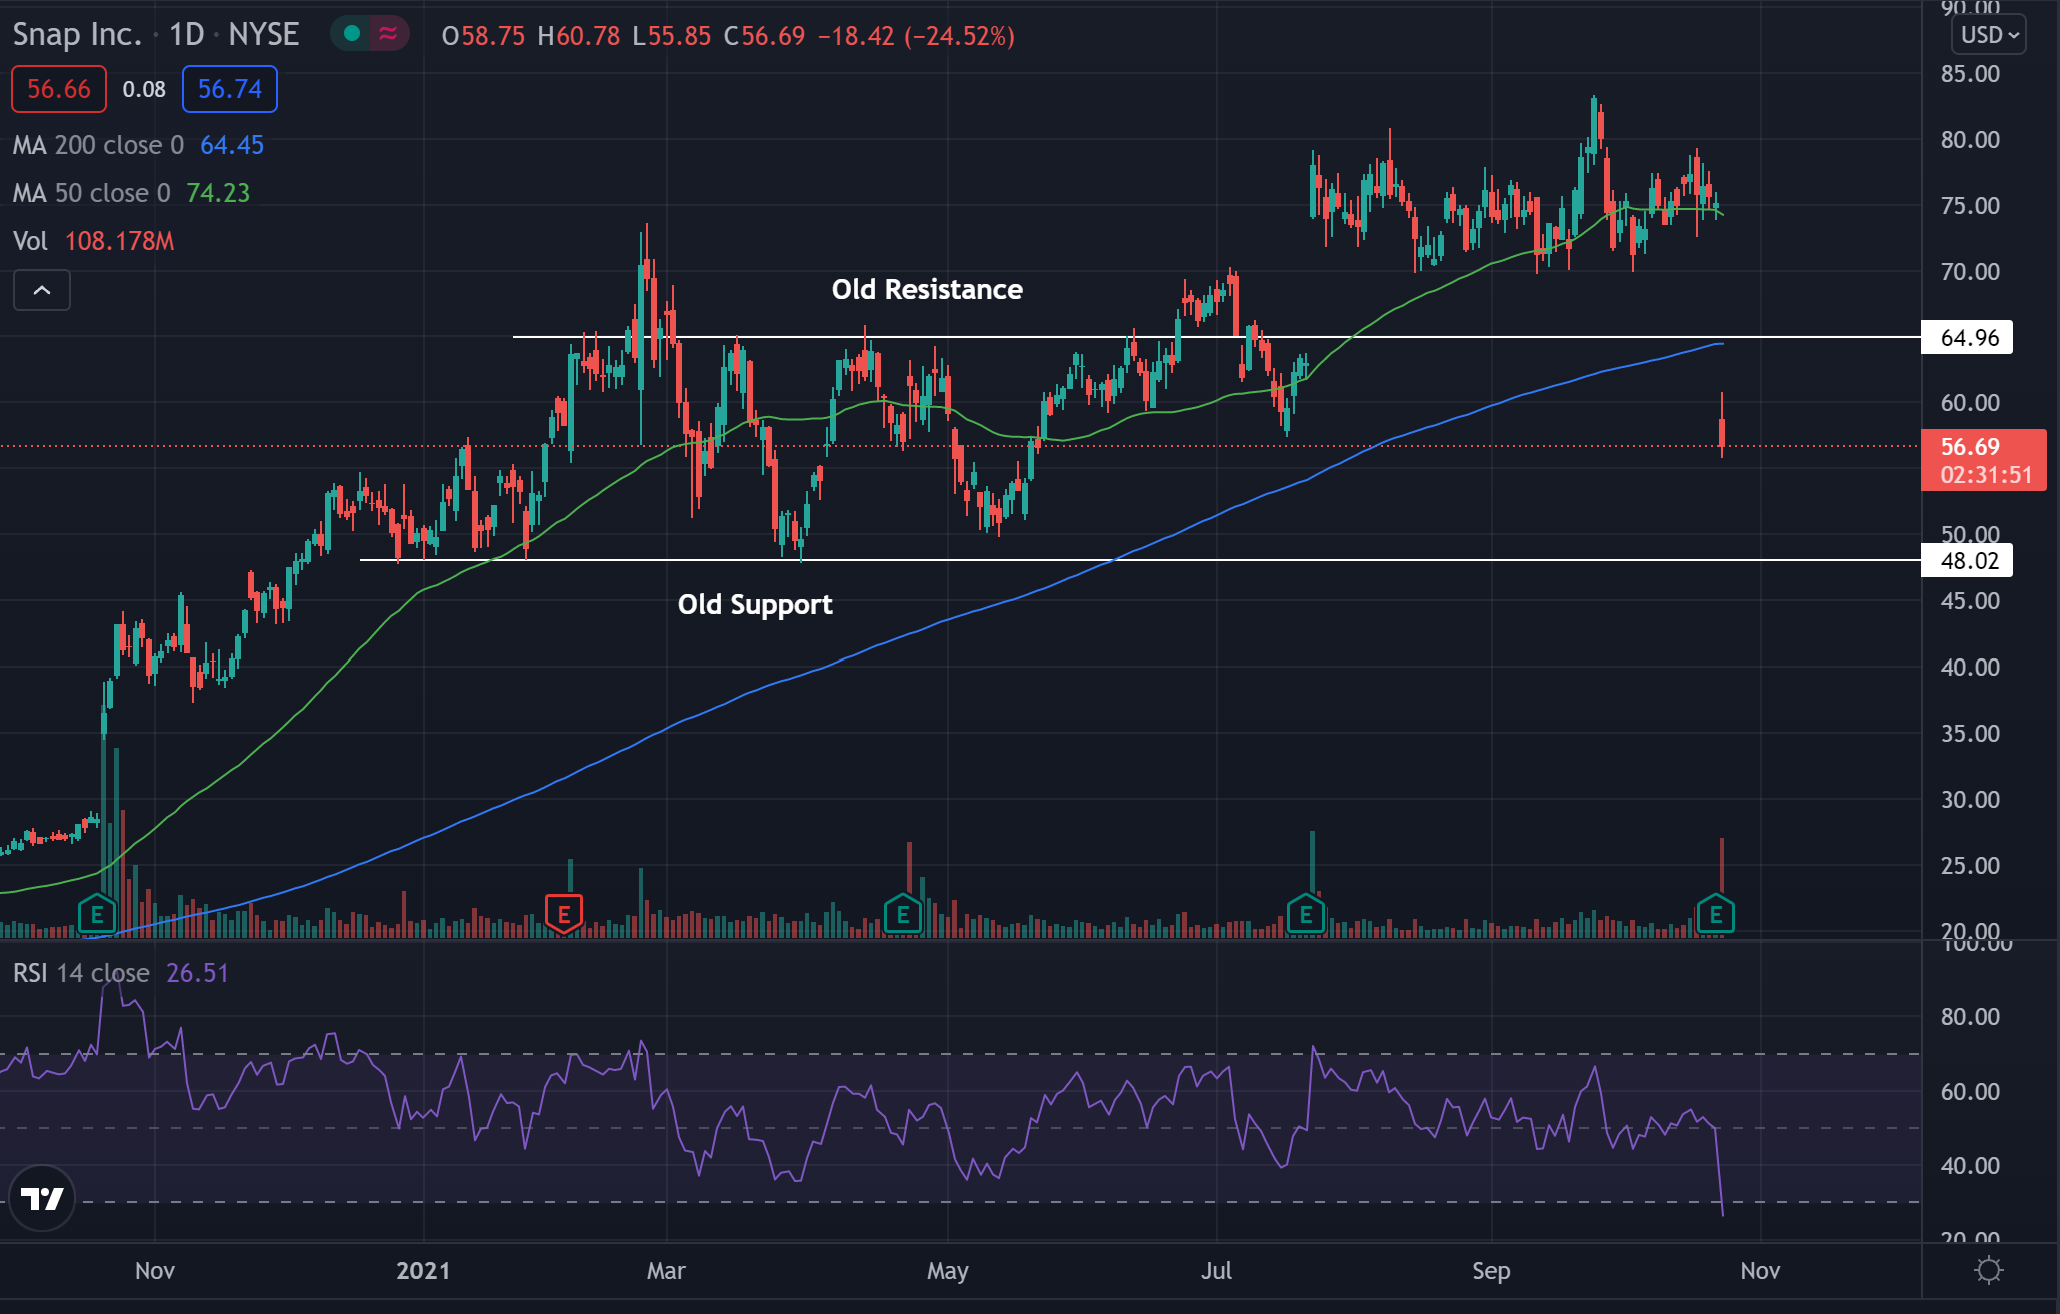Image resolution: width=2060 pixels, height=1314 pixels.
Task: Click the 0.08 spread value
Action: tap(144, 89)
